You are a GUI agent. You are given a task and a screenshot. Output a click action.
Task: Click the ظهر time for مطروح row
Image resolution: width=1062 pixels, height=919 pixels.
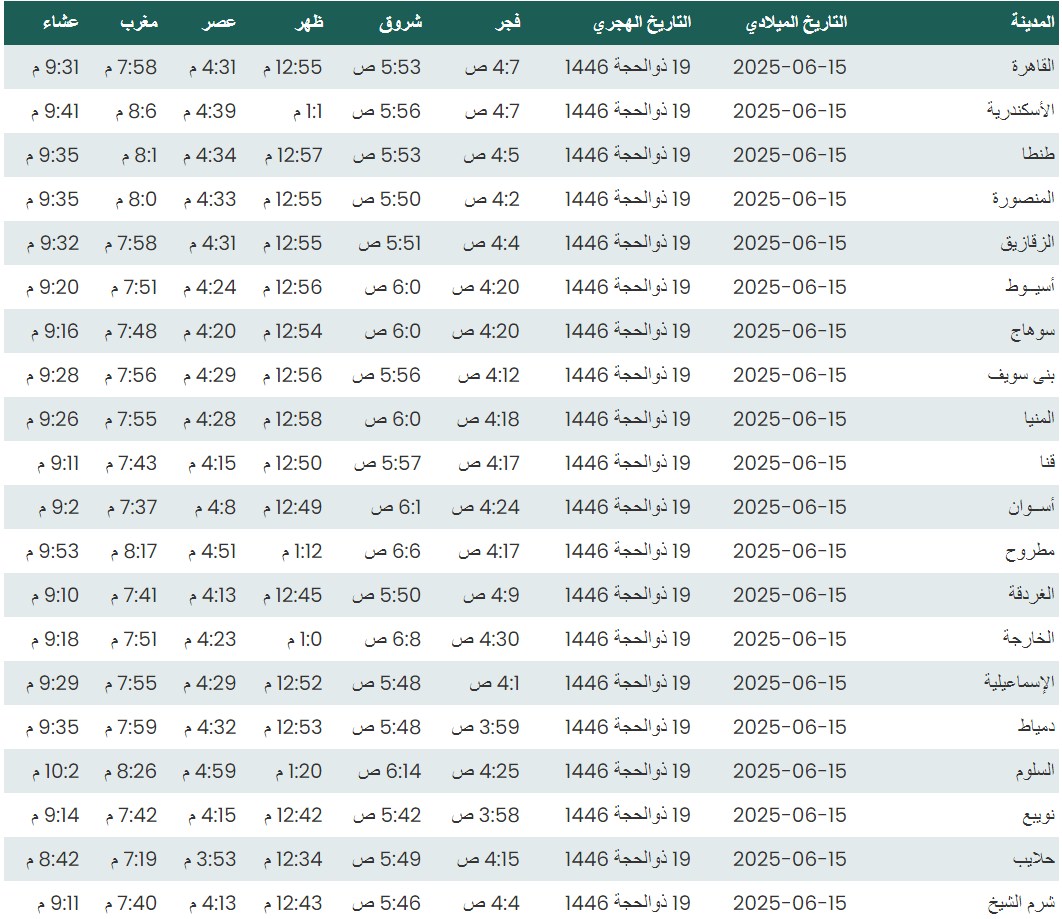[x=301, y=551]
